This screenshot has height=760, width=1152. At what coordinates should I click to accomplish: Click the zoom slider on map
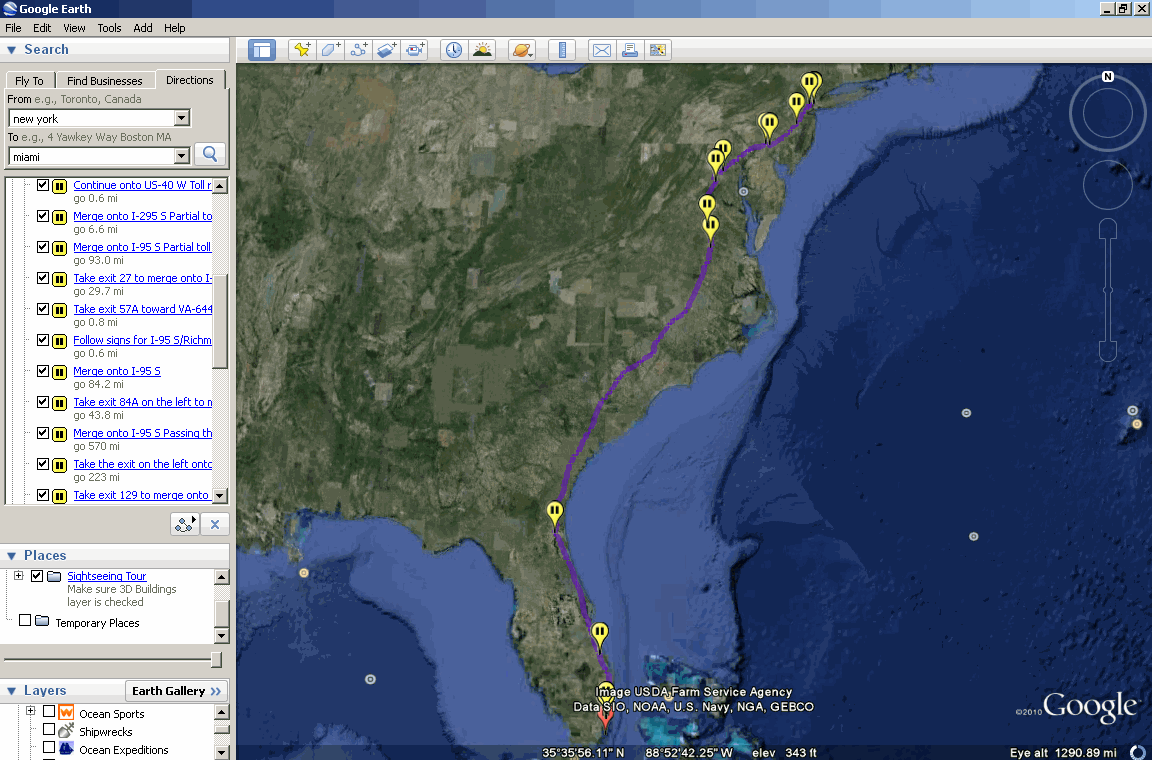coord(1107,290)
